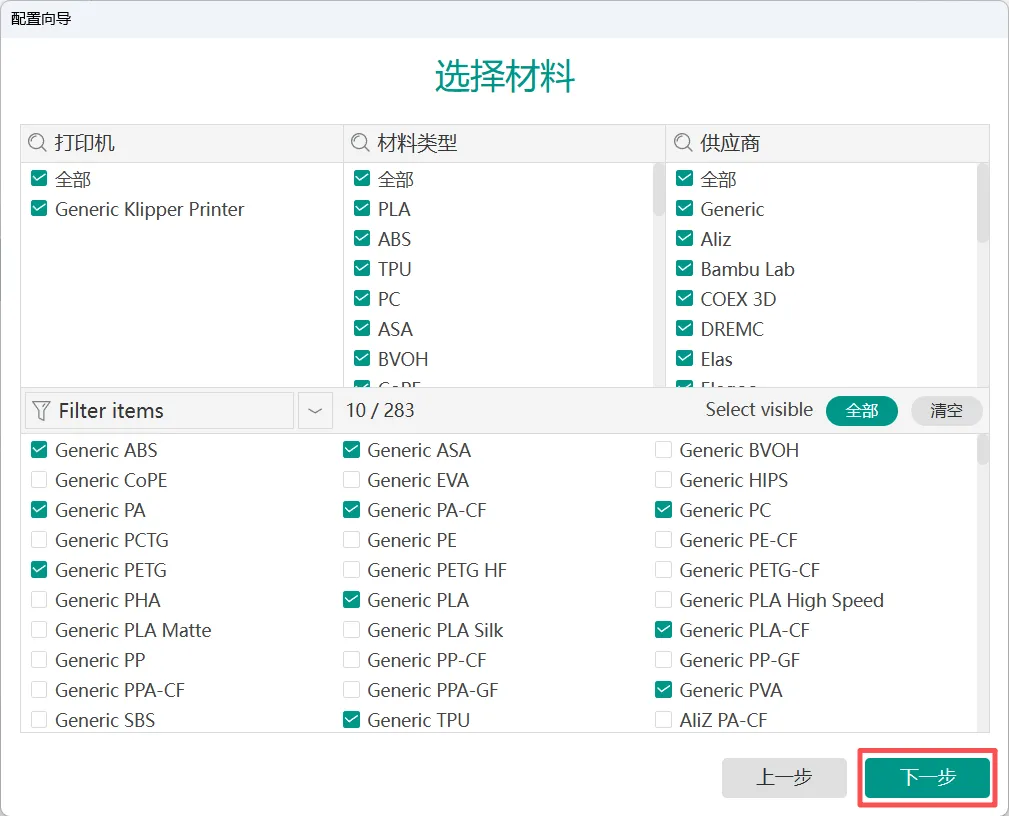This screenshot has height=816, width=1009.
Task: Uncheck the Bambu Lab vendor
Action: 685,268
